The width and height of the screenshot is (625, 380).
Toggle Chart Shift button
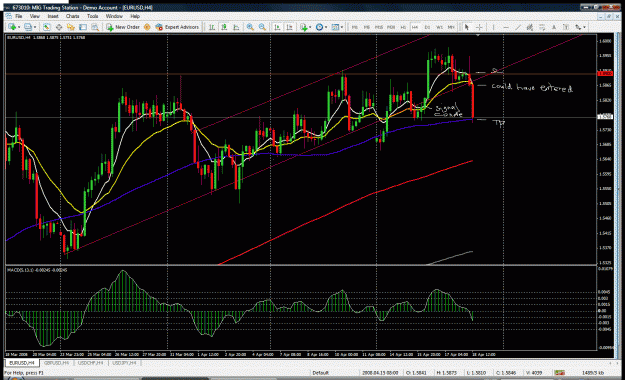[x=290, y=27]
